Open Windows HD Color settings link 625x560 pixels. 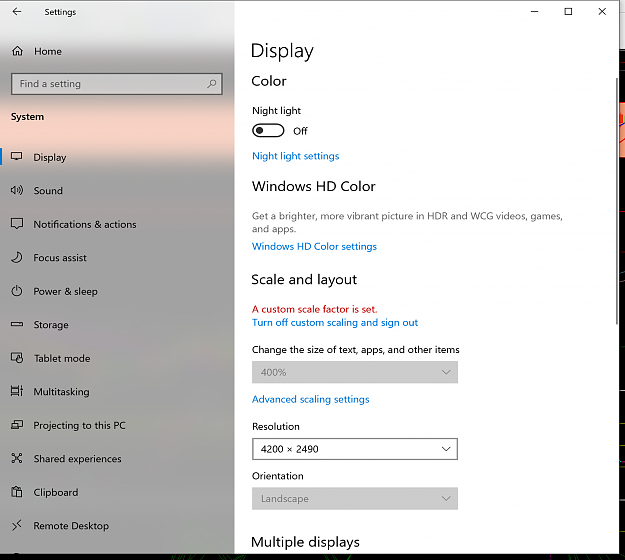point(314,246)
